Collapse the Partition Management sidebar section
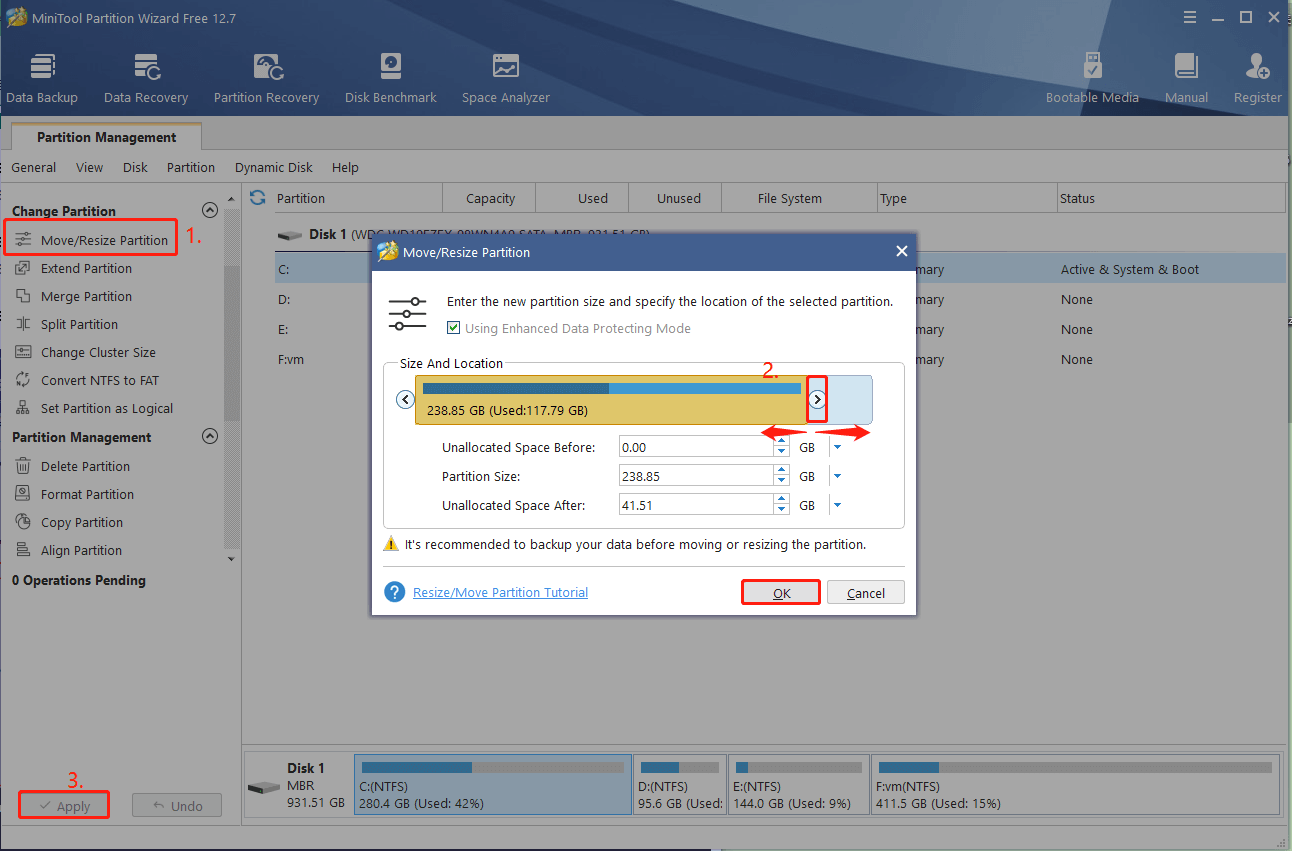1292x851 pixels. point(210,436)
